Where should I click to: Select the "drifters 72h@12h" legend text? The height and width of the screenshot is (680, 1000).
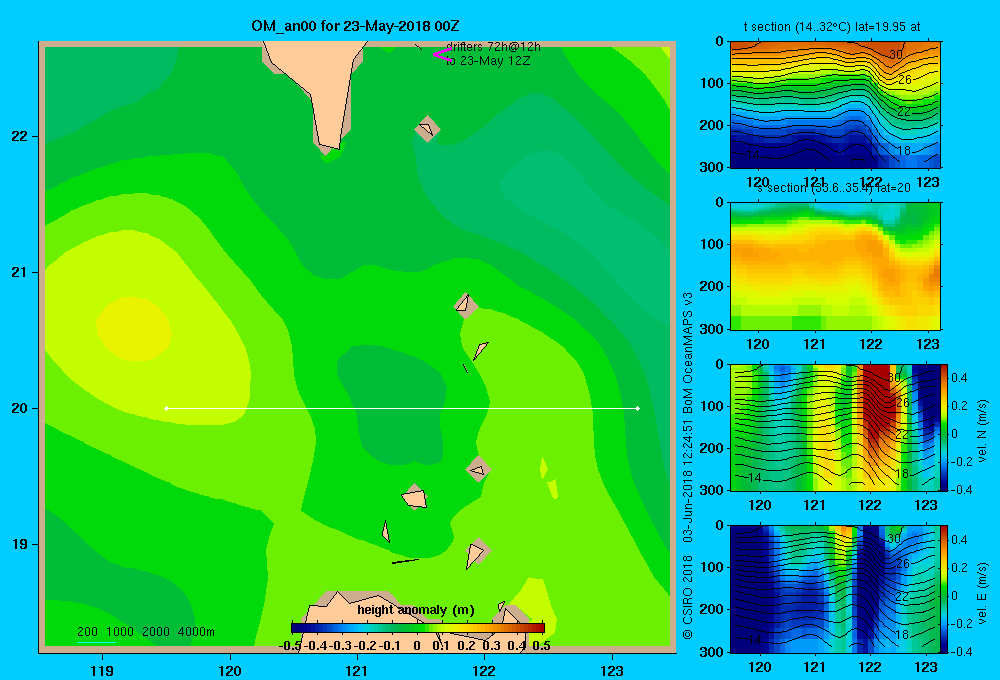tap(493, 47)
